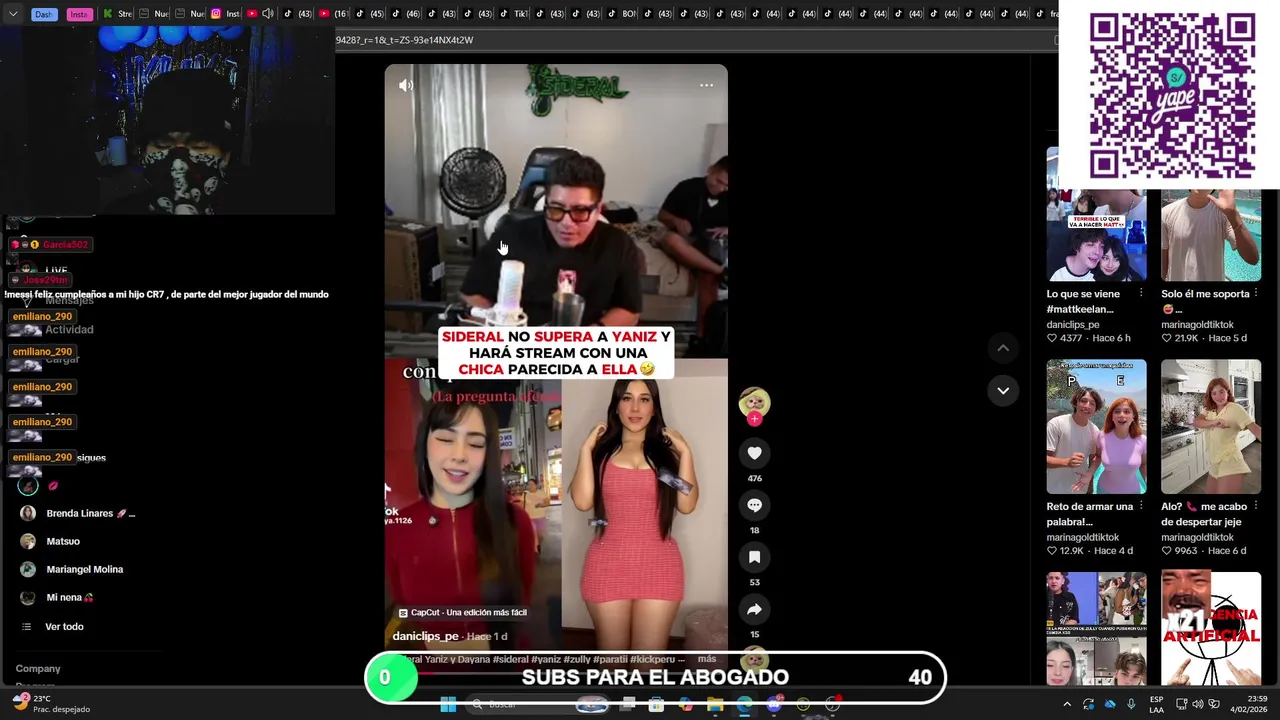
Task: Share the video with the arrow icon
Action: [x=754, y=609]
